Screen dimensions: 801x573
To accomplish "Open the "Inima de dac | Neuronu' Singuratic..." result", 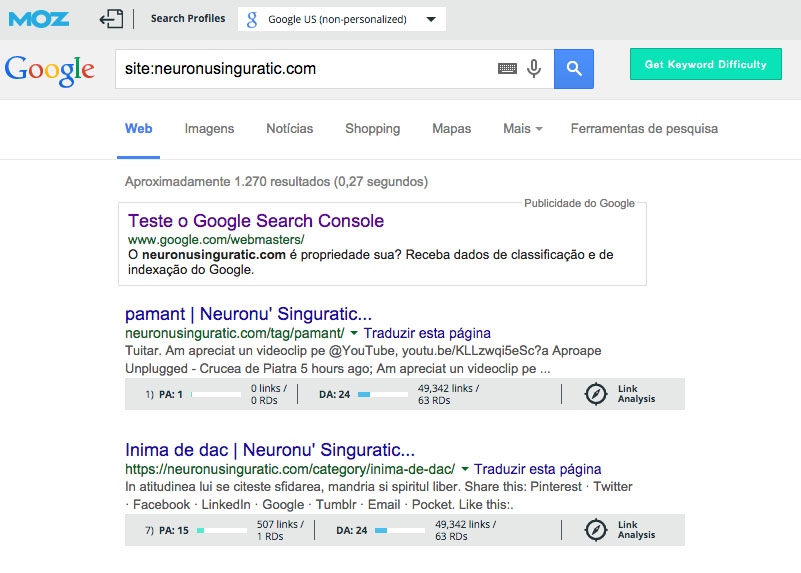I will 270,449.
